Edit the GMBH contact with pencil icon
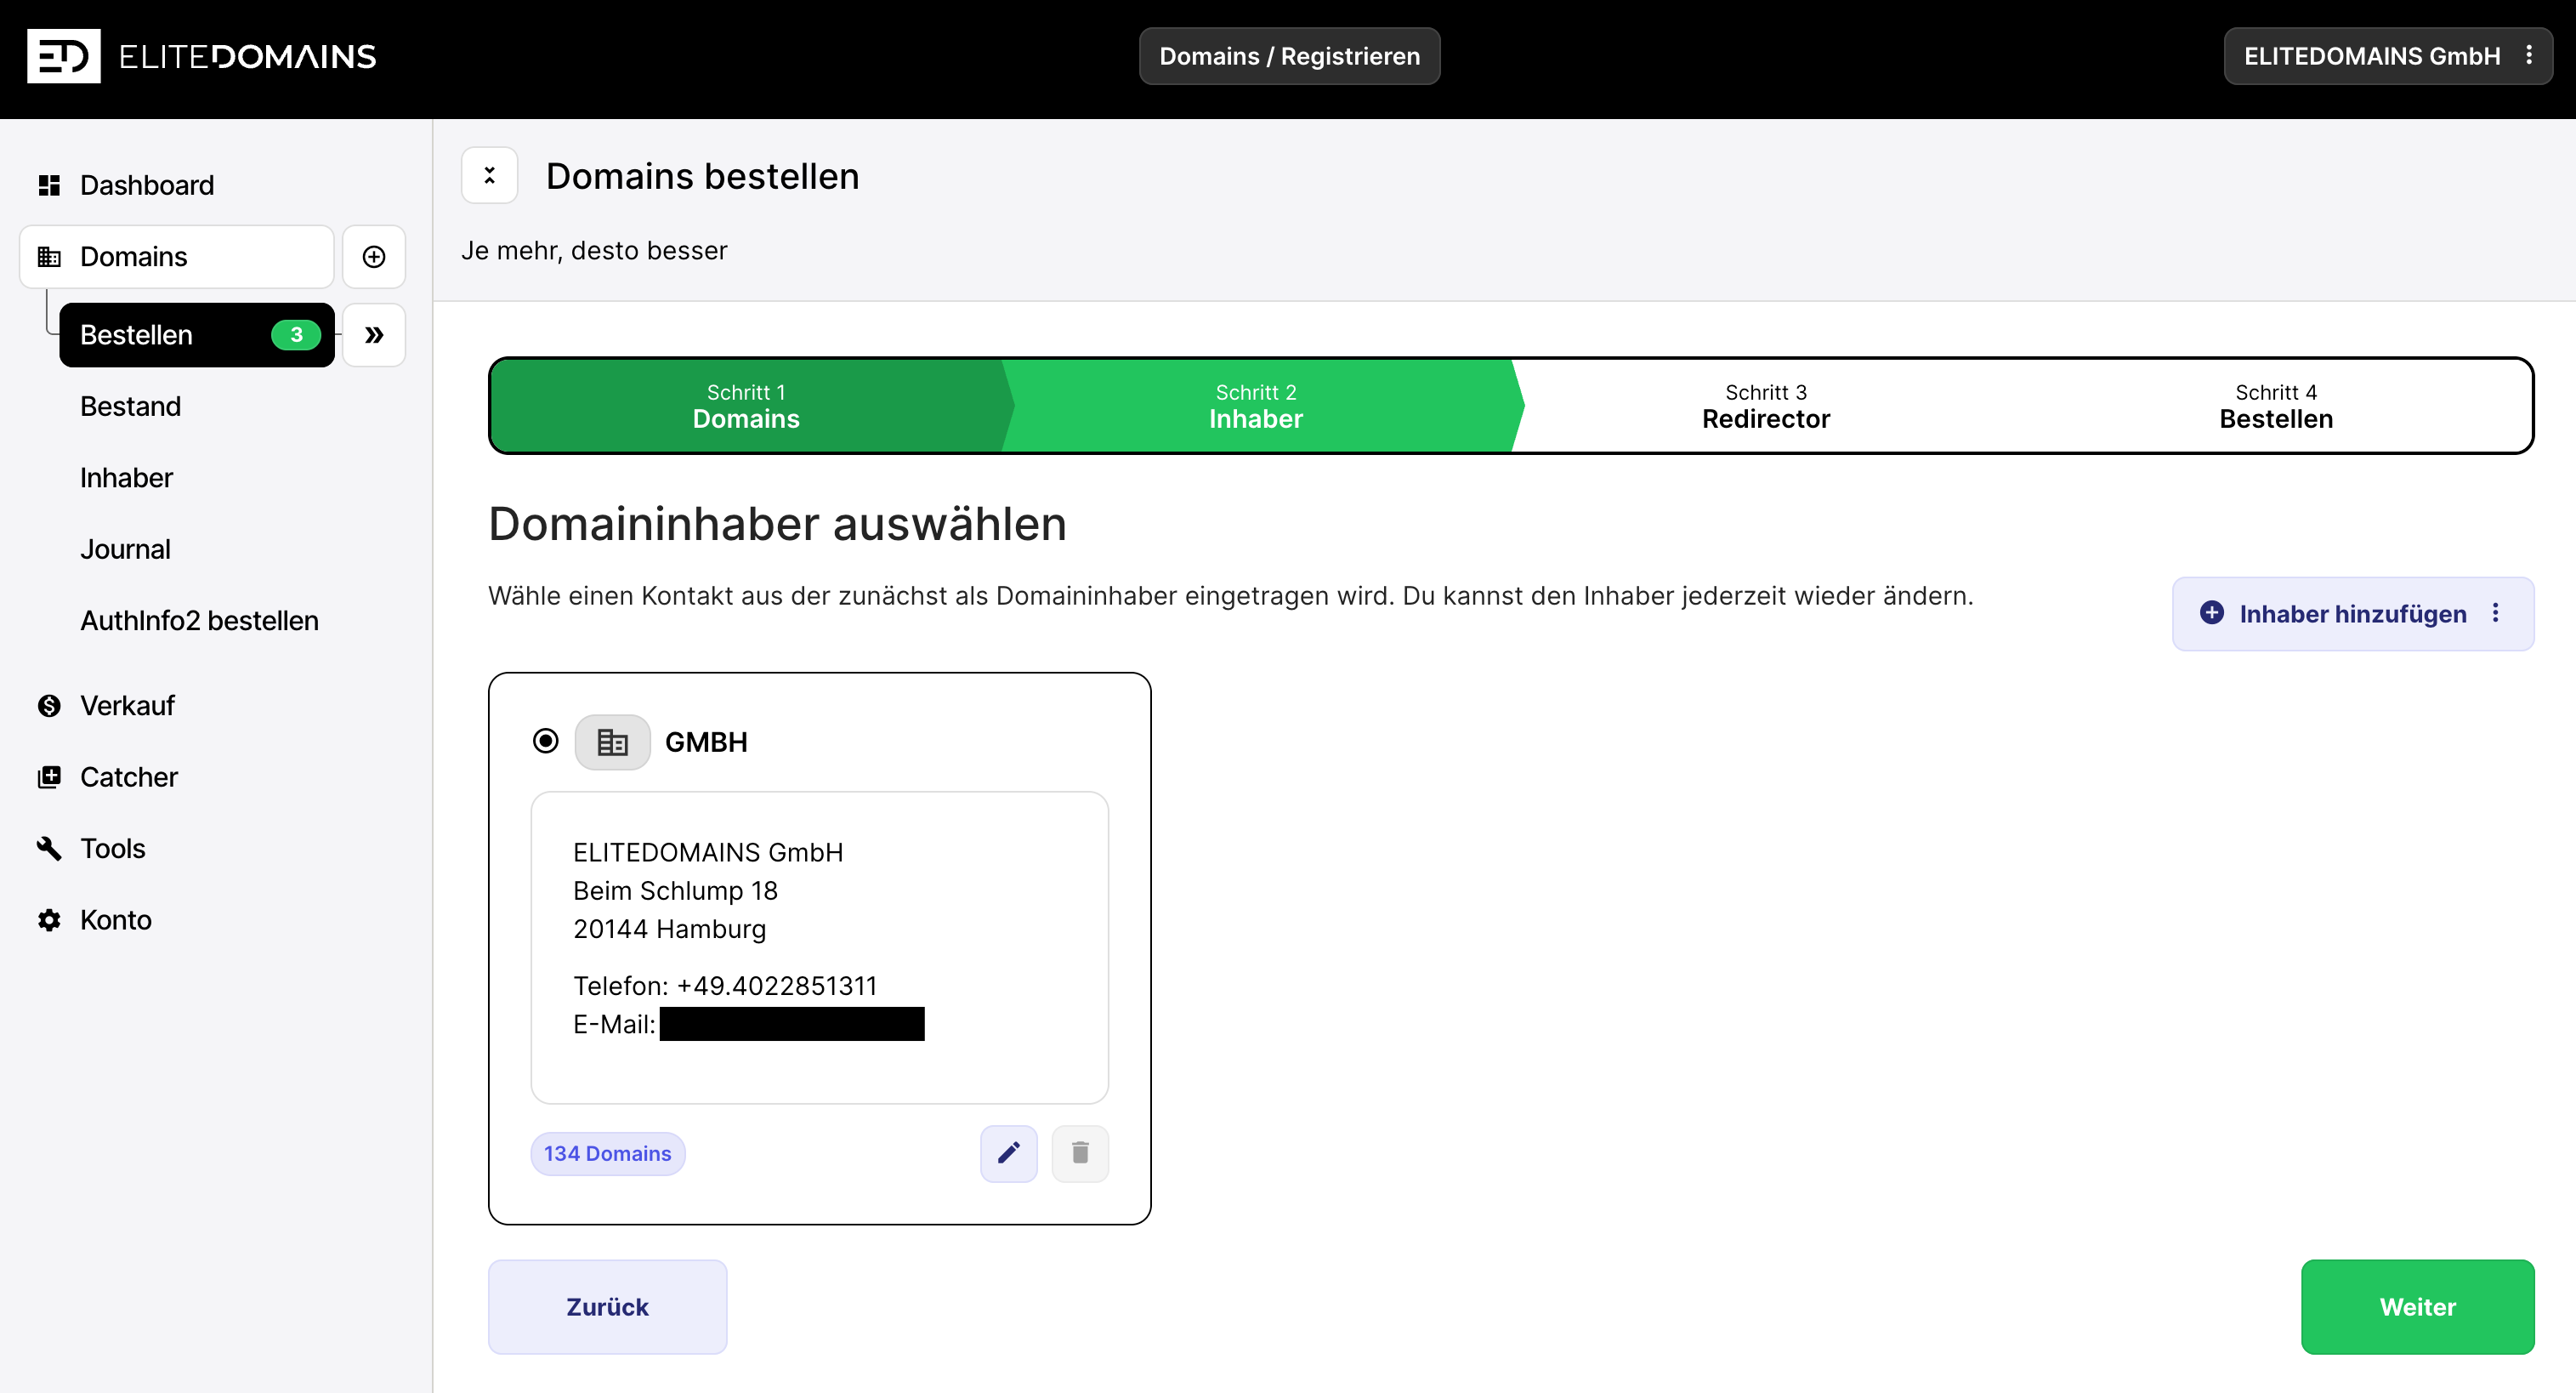This screenshot has height=1393, width=2576. point(1009,1153)
